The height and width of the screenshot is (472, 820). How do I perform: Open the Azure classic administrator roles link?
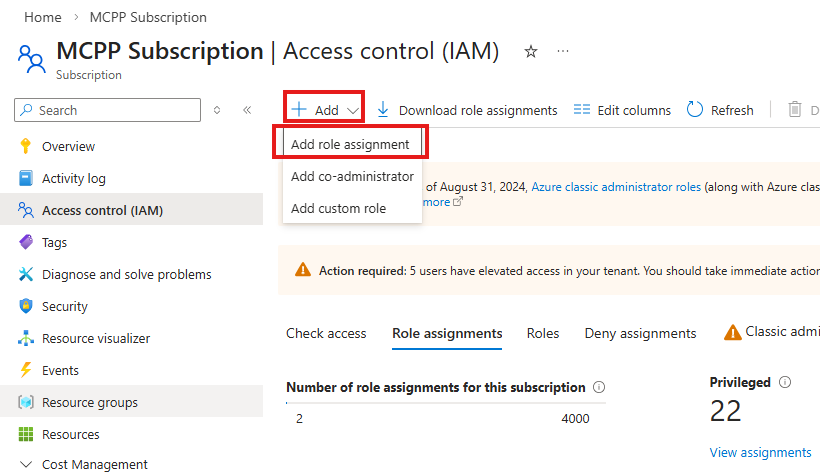click(x=616, y=186)
